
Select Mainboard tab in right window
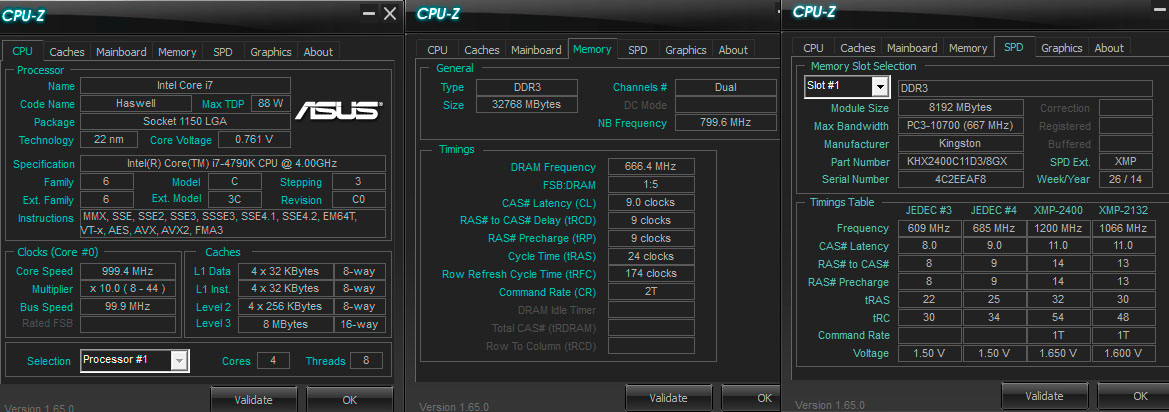[x=912, y=48]
